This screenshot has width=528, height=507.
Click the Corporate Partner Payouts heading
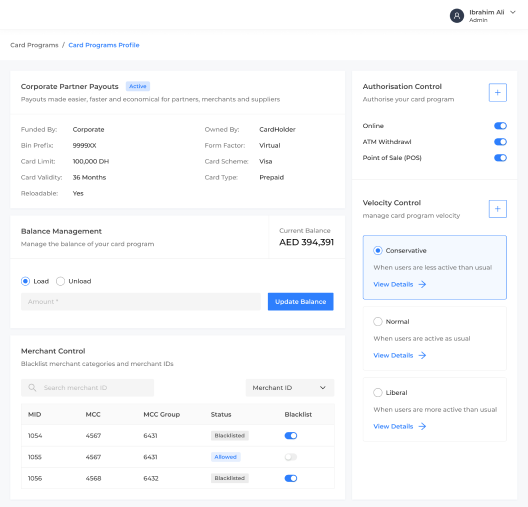(70, 87)
